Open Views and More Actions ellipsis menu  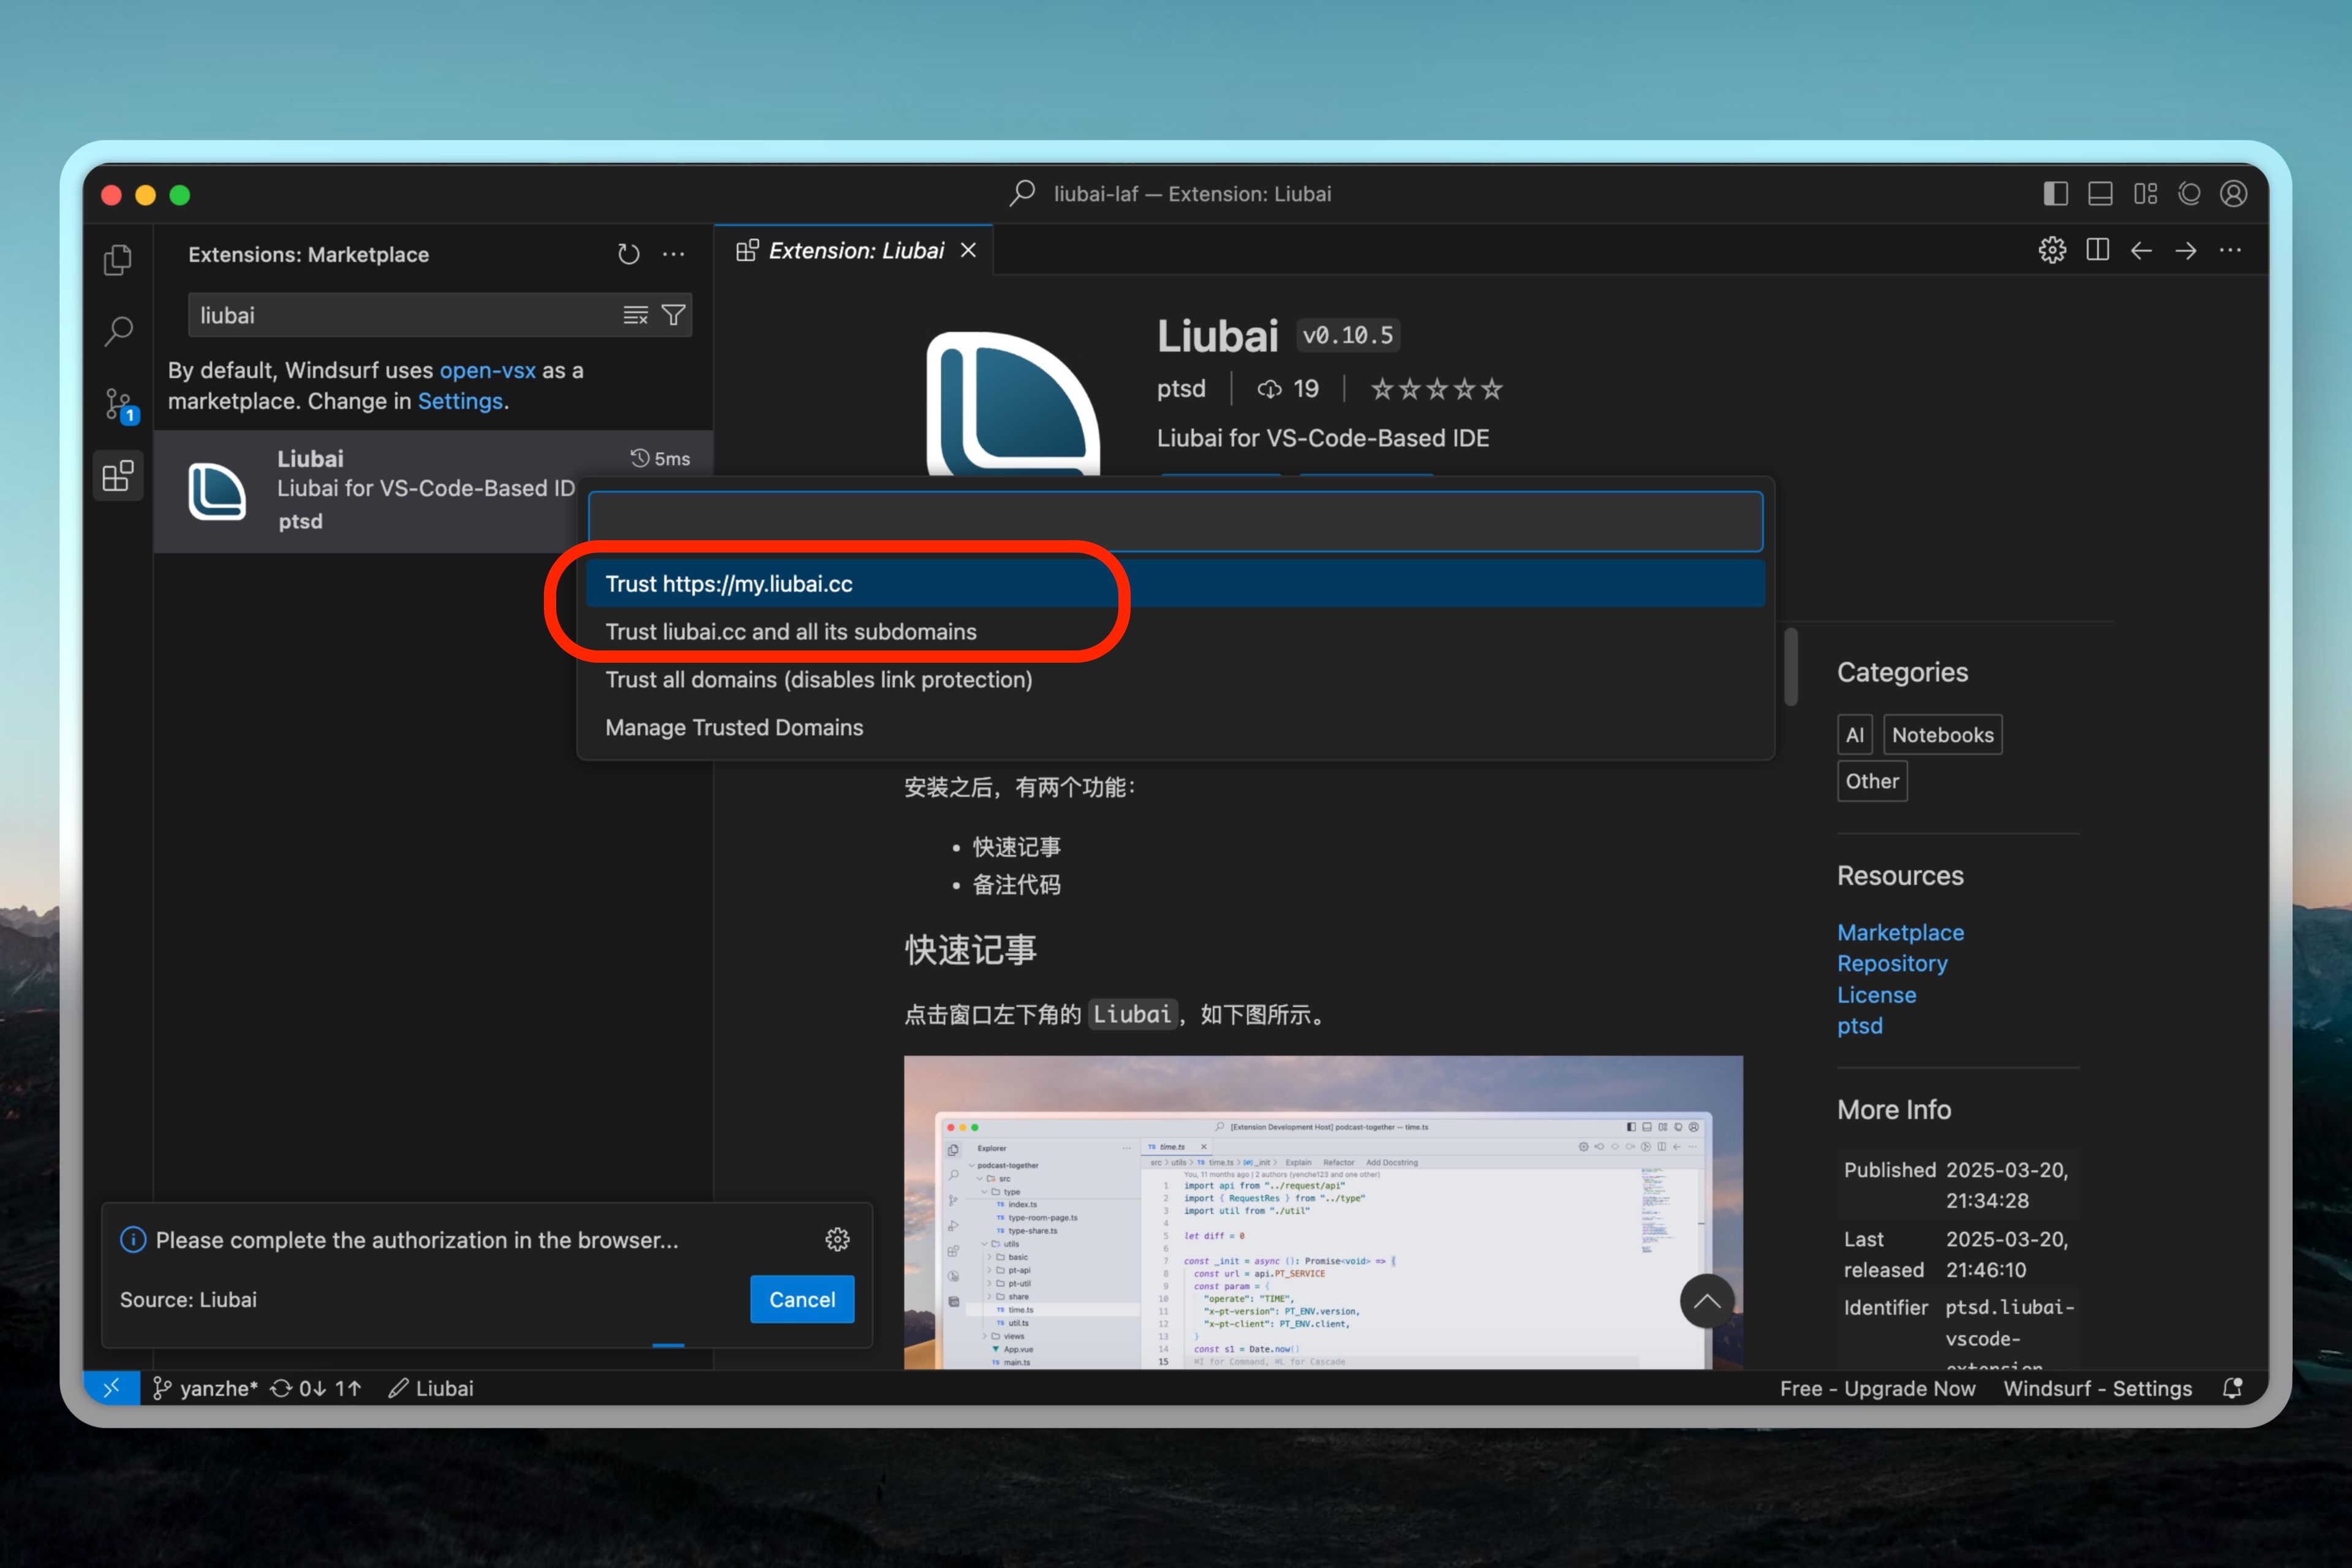pyautogui.click(x=674, y=254)
